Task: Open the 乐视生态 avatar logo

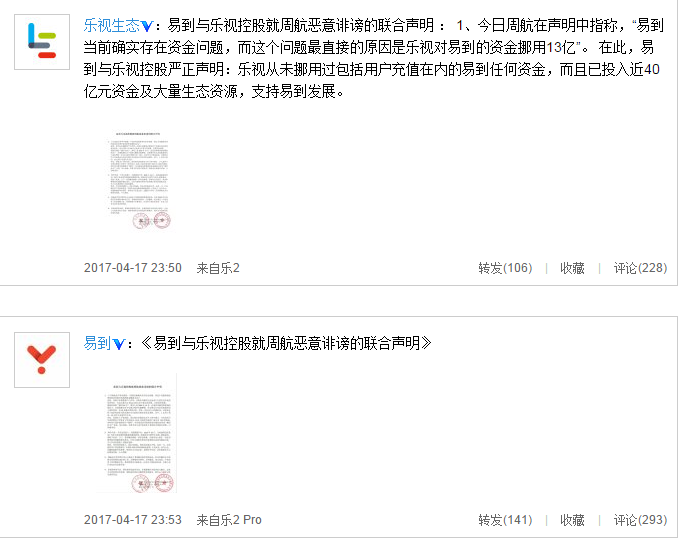Action: [x=42, y=42]
